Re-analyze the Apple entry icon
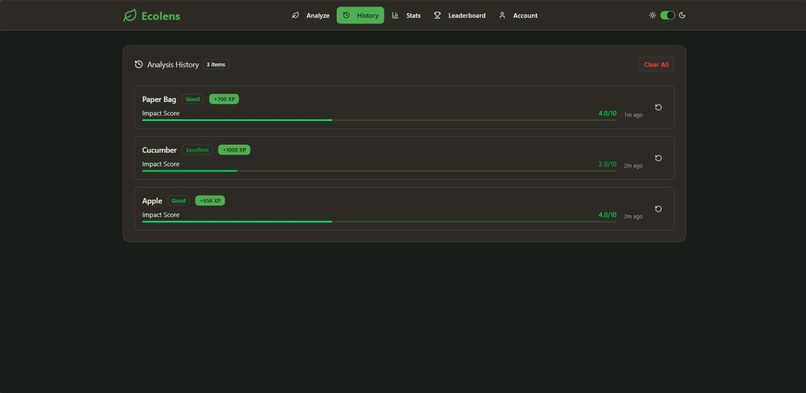The width and height of the screenshot is (806, 393). (658, 209)
